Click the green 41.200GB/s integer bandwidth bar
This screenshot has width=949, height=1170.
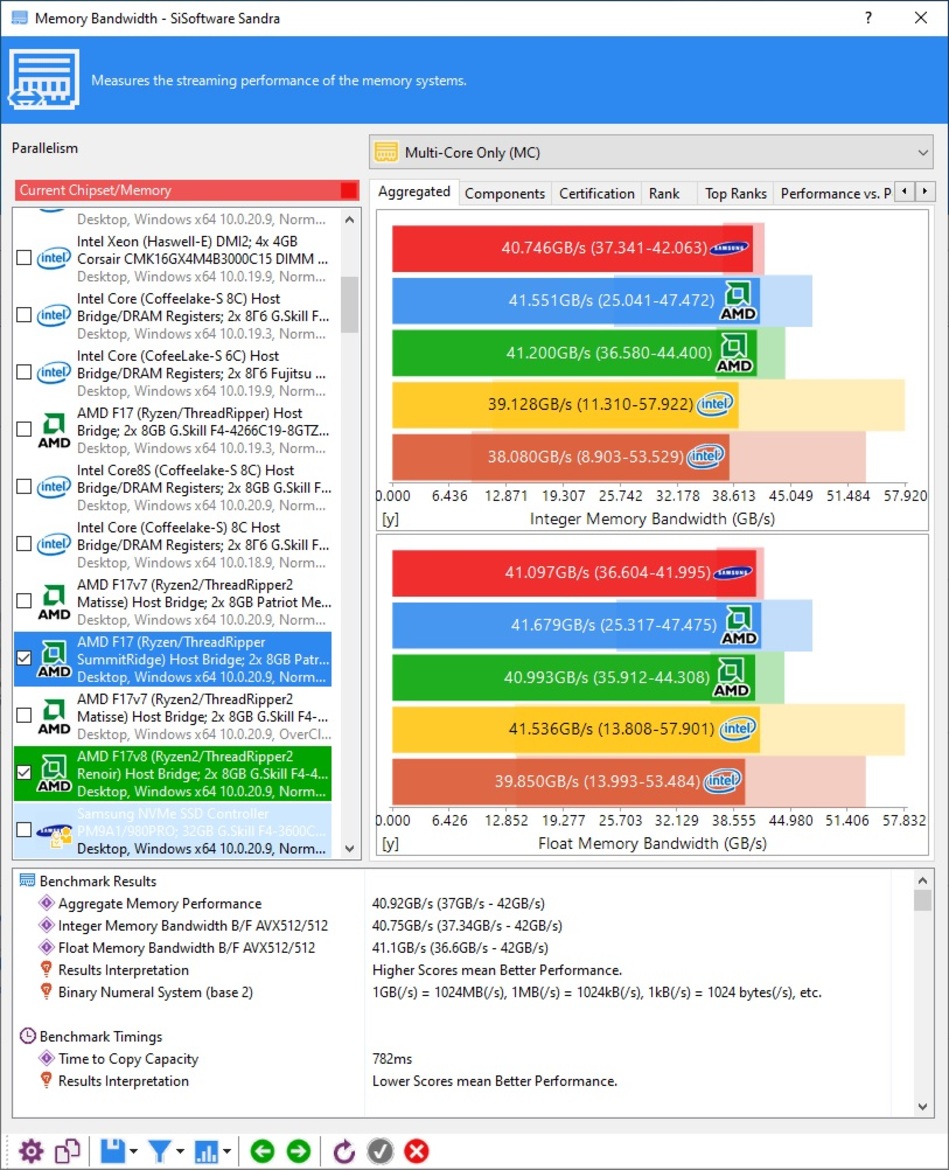(574, 352)
